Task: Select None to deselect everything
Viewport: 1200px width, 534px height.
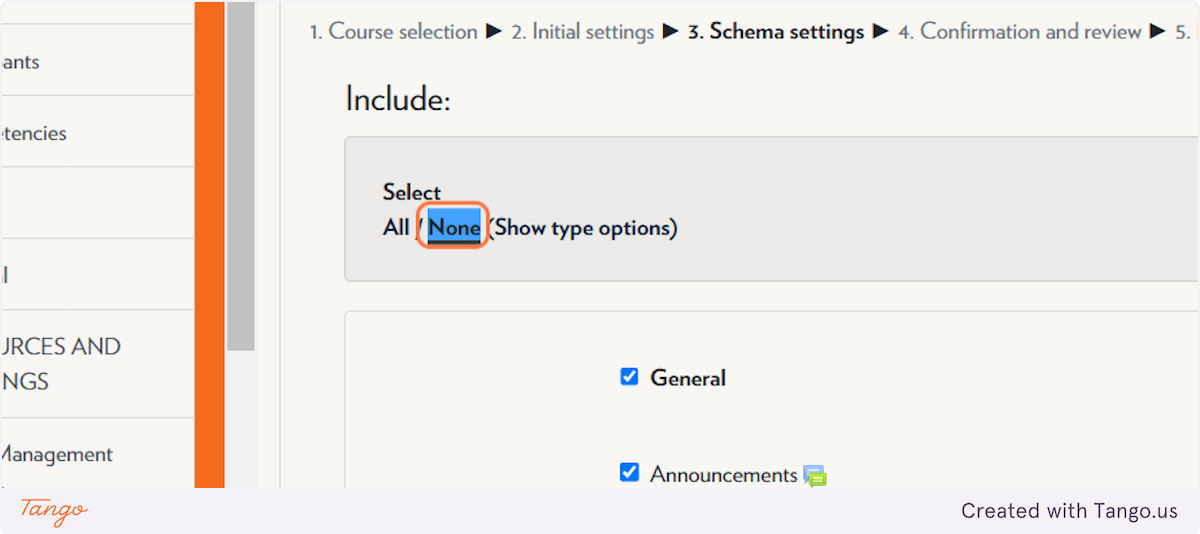Action: pos(454,228)
